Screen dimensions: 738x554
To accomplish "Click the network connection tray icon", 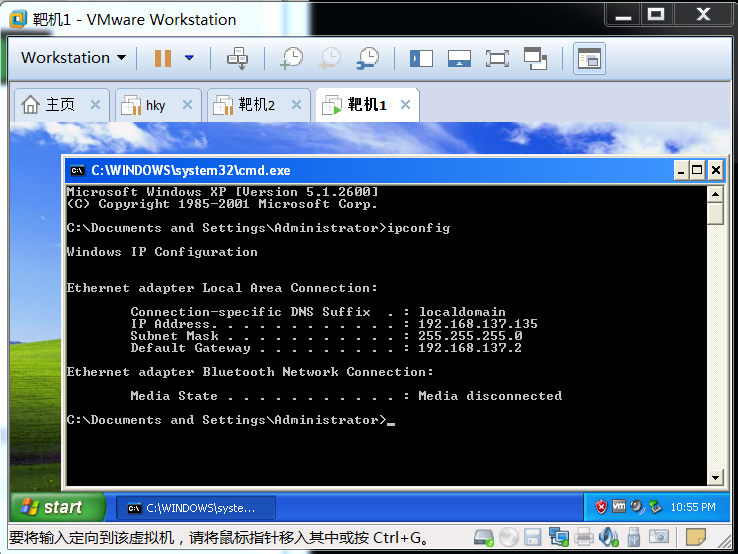I will (x=655, y=507).
